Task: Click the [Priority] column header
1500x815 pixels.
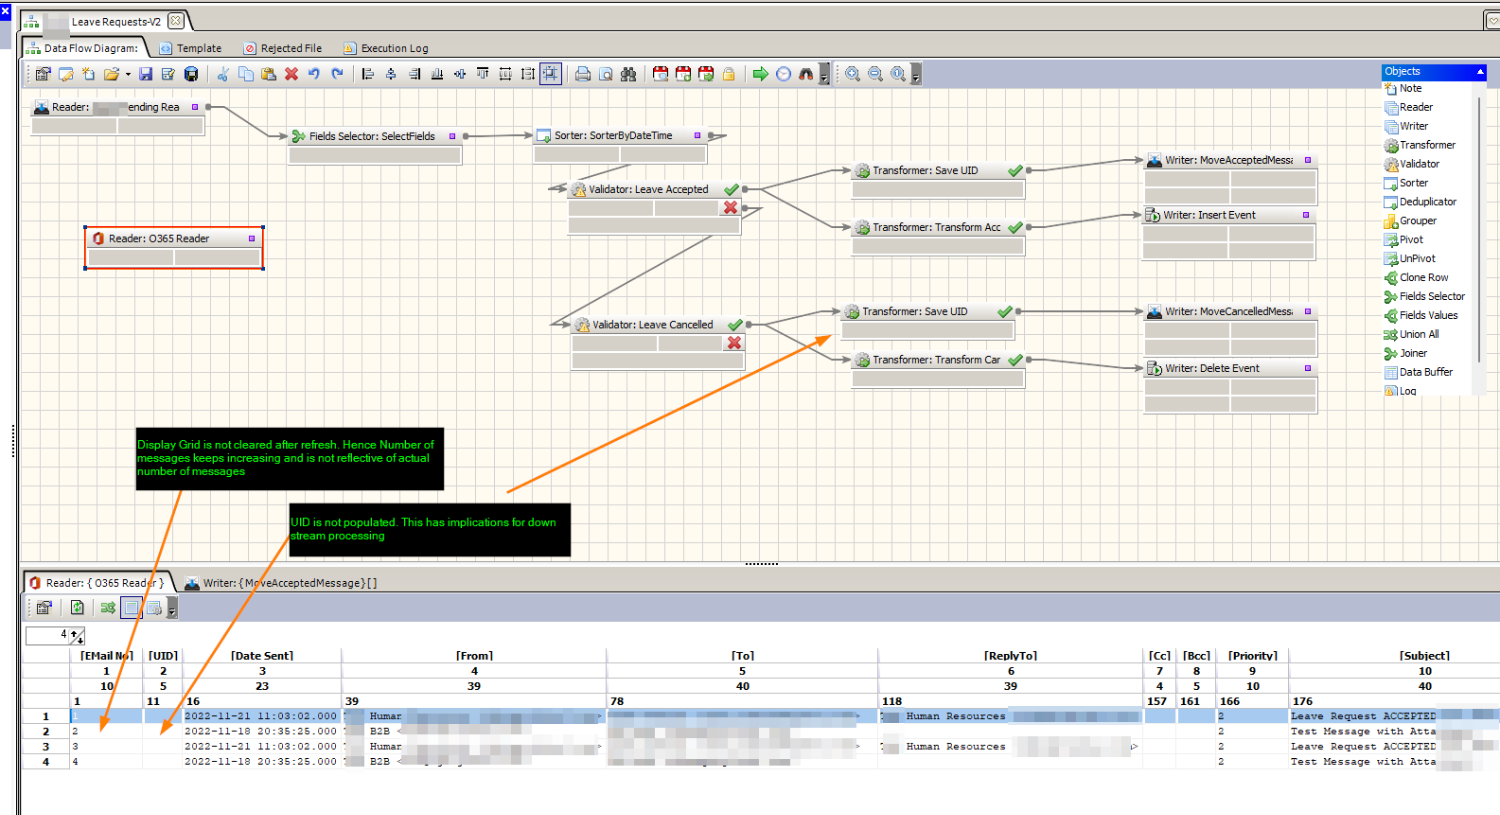Action: [1252, 656]
